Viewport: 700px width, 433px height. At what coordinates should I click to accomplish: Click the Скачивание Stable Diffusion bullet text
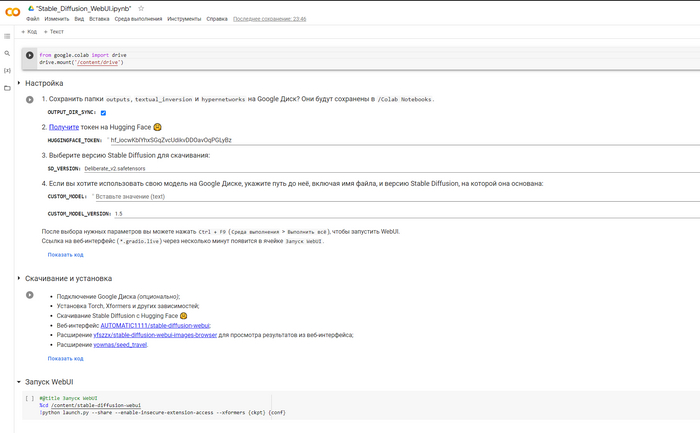pos(117,316)
